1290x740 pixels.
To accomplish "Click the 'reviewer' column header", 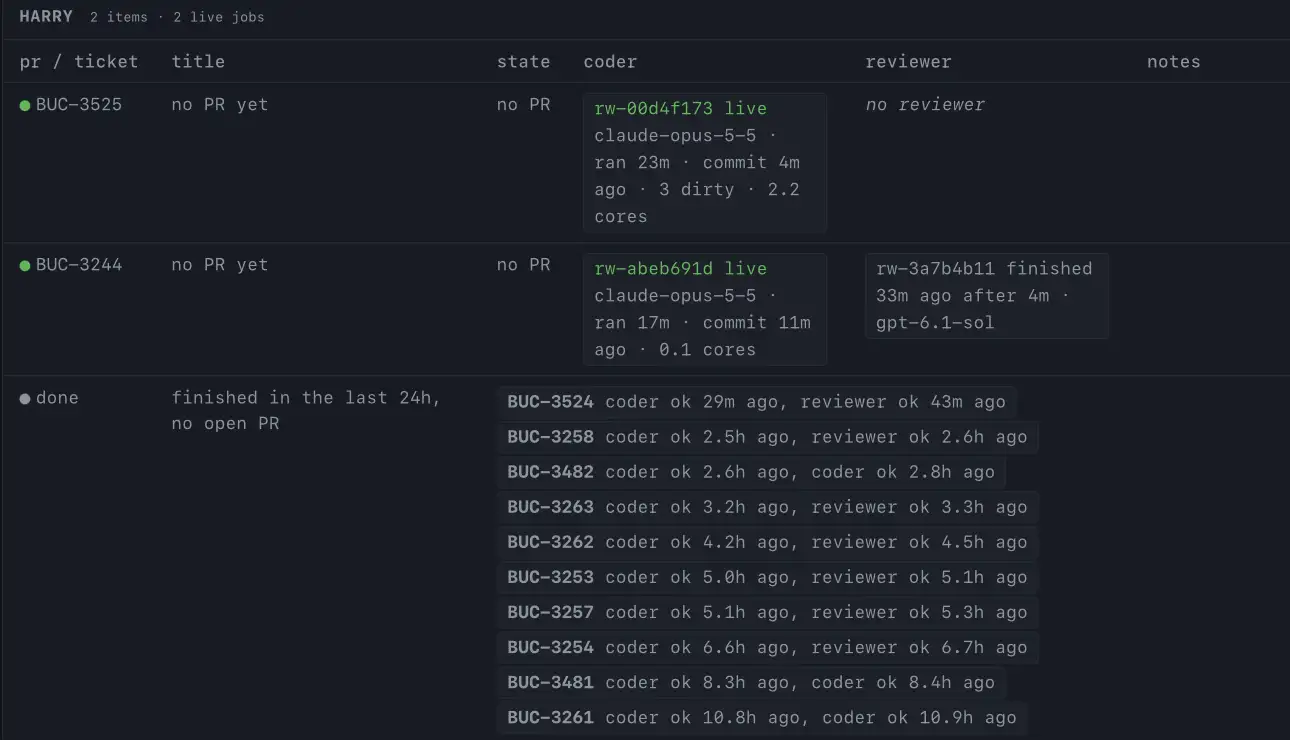I will point(908,61).
